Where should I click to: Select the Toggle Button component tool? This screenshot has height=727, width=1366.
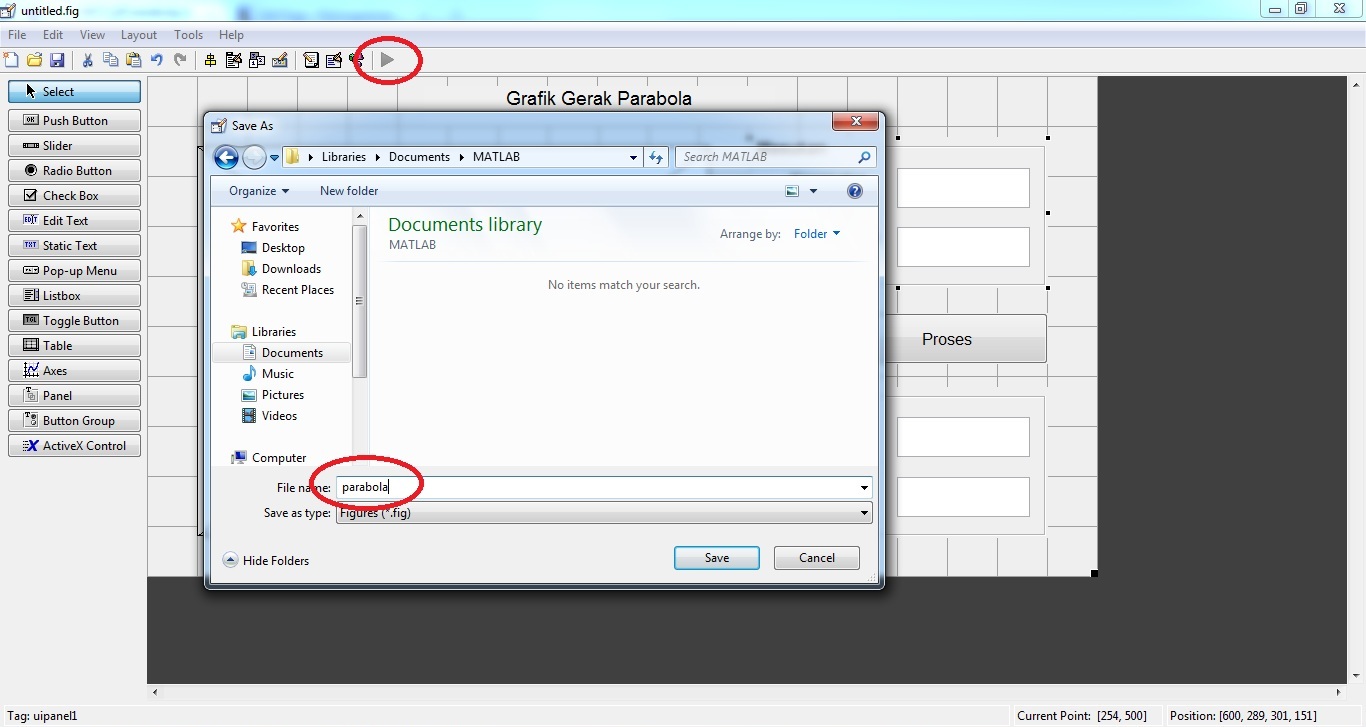point(75,321)
